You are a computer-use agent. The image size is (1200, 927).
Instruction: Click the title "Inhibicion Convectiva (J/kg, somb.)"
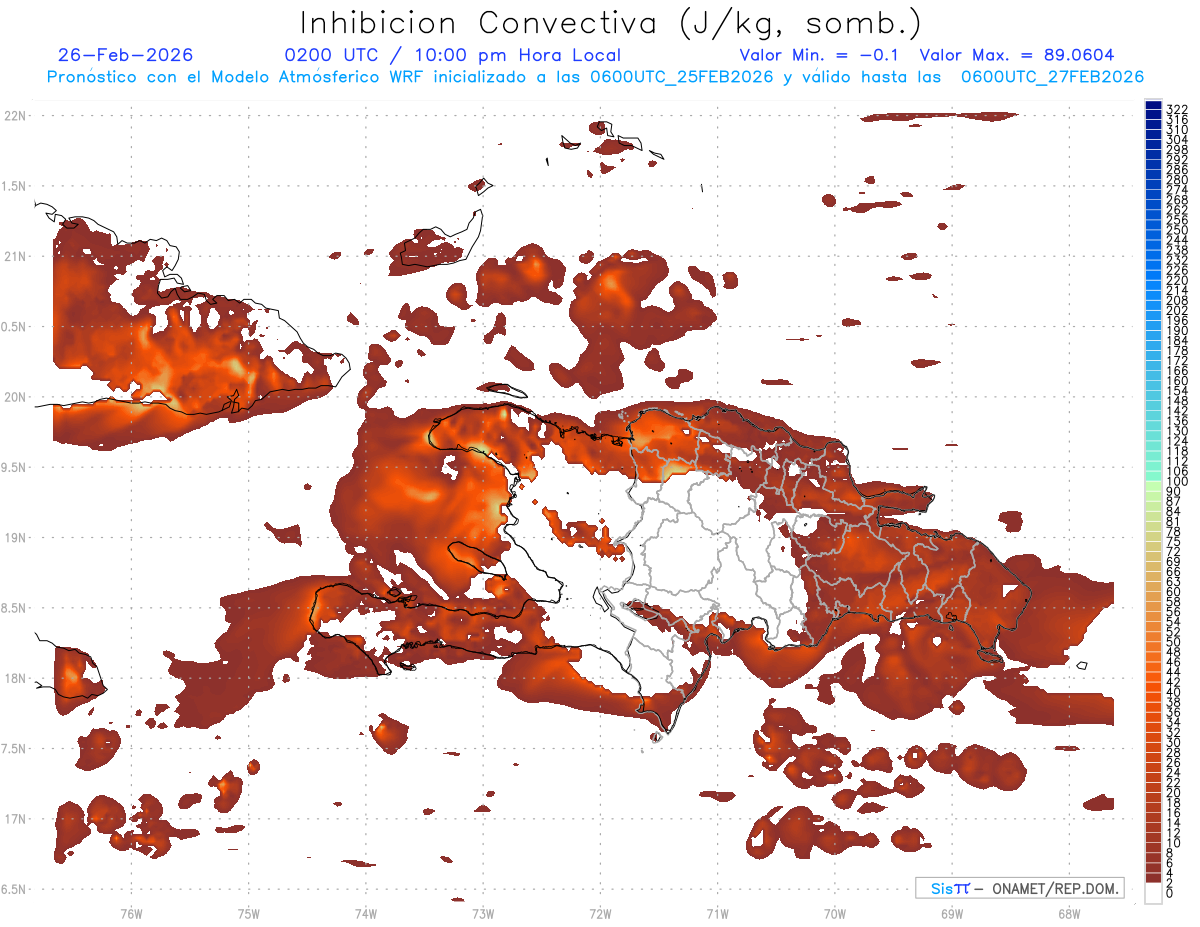611,23
